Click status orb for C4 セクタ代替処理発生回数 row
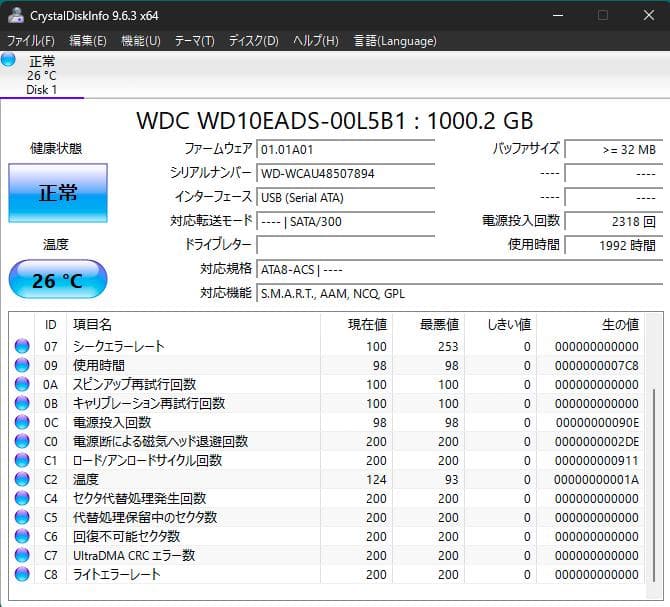The height and width of the screenshot is (607, 670). pos(22,498)
